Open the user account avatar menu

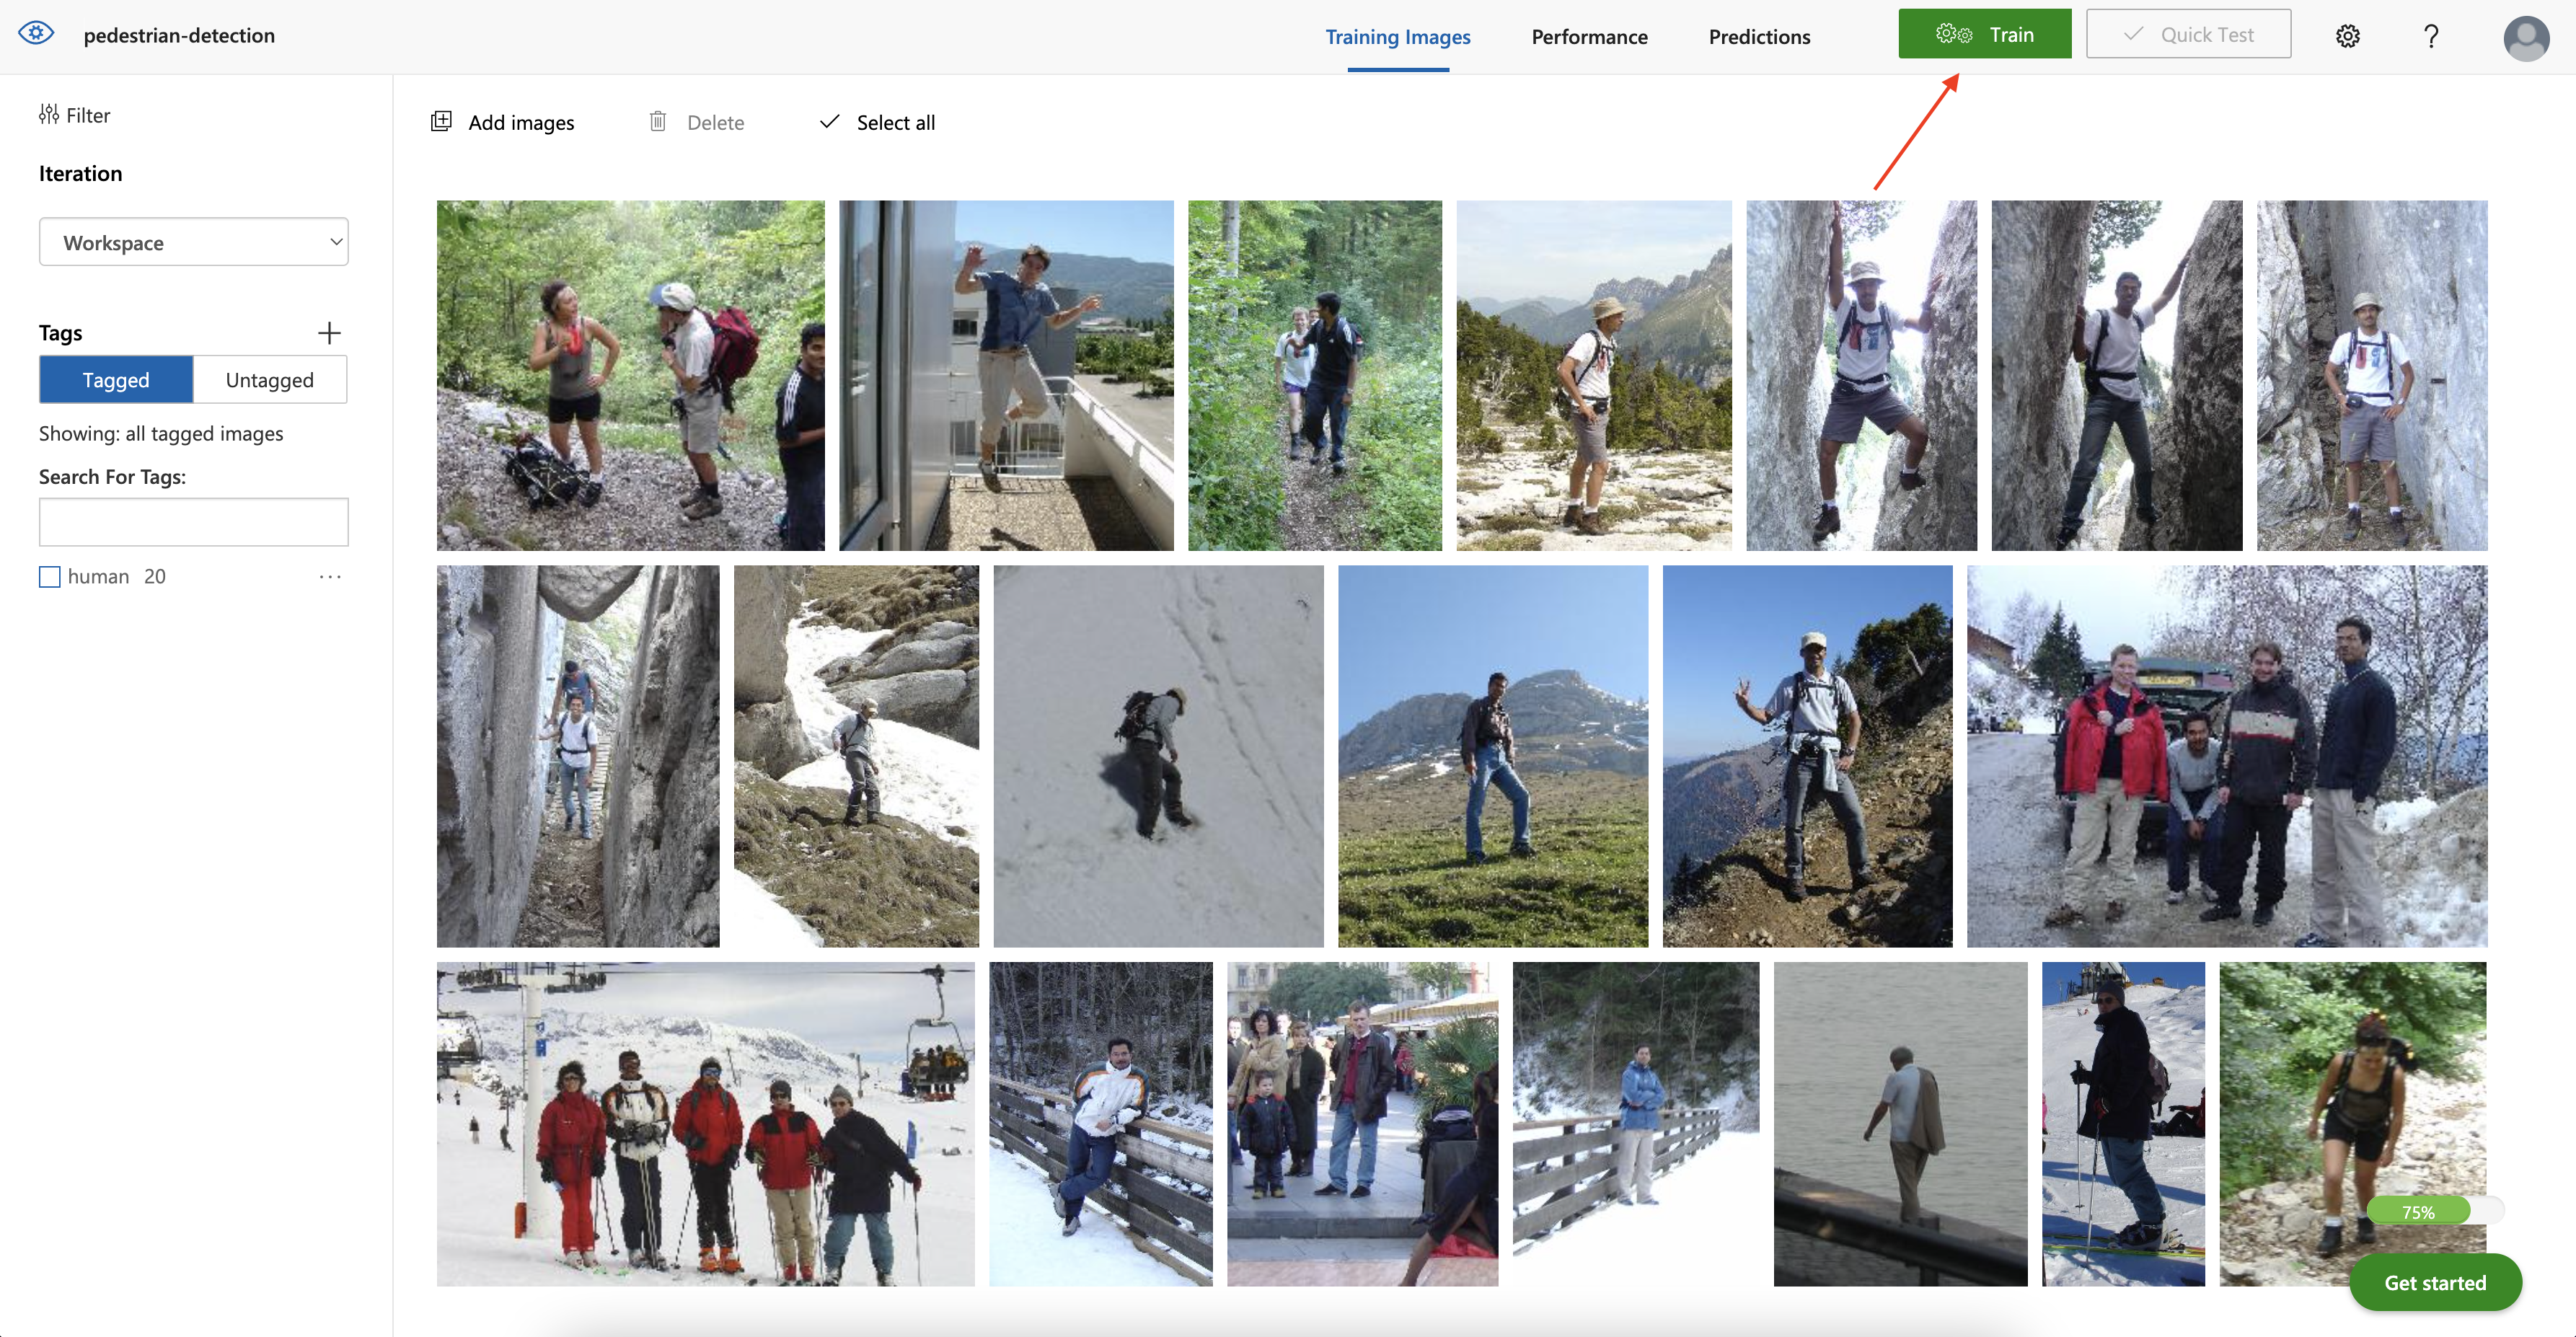(x=2526, y=38)
